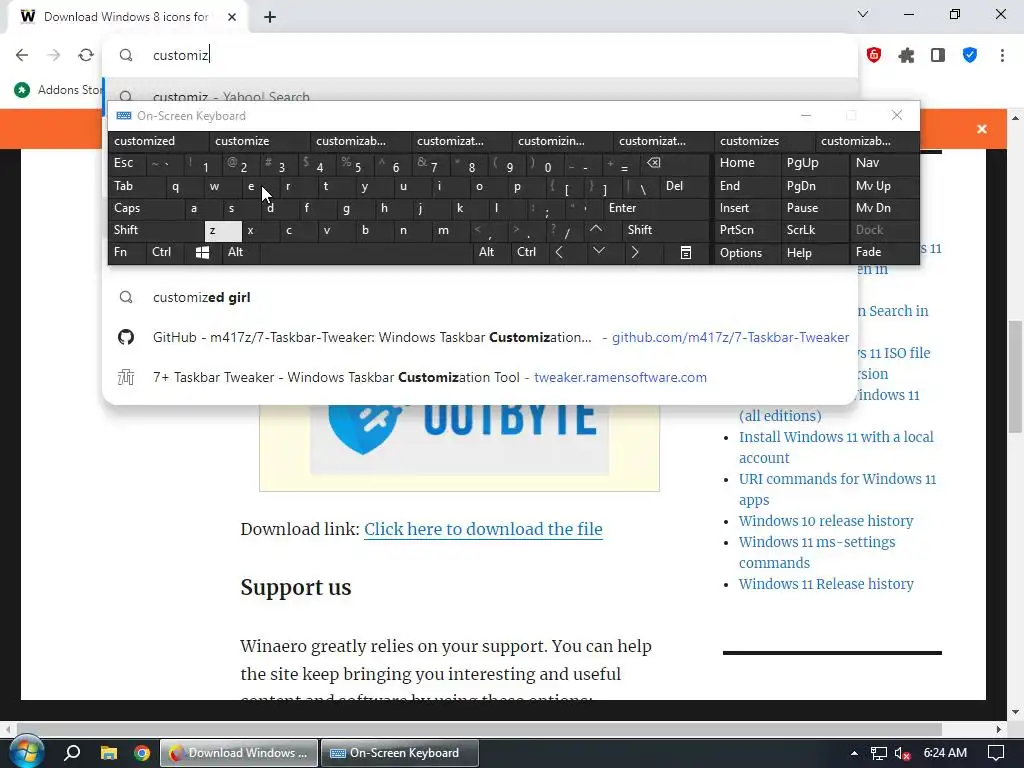The width and height of the screenshot is (1024, 768).
Task: Toggle the left Alt key
Action: click(x=240, y=252)
